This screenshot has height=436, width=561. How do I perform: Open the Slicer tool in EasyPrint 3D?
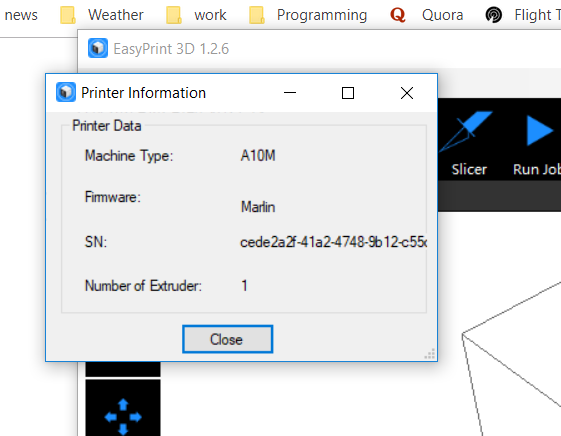click(x=468, y=144)
